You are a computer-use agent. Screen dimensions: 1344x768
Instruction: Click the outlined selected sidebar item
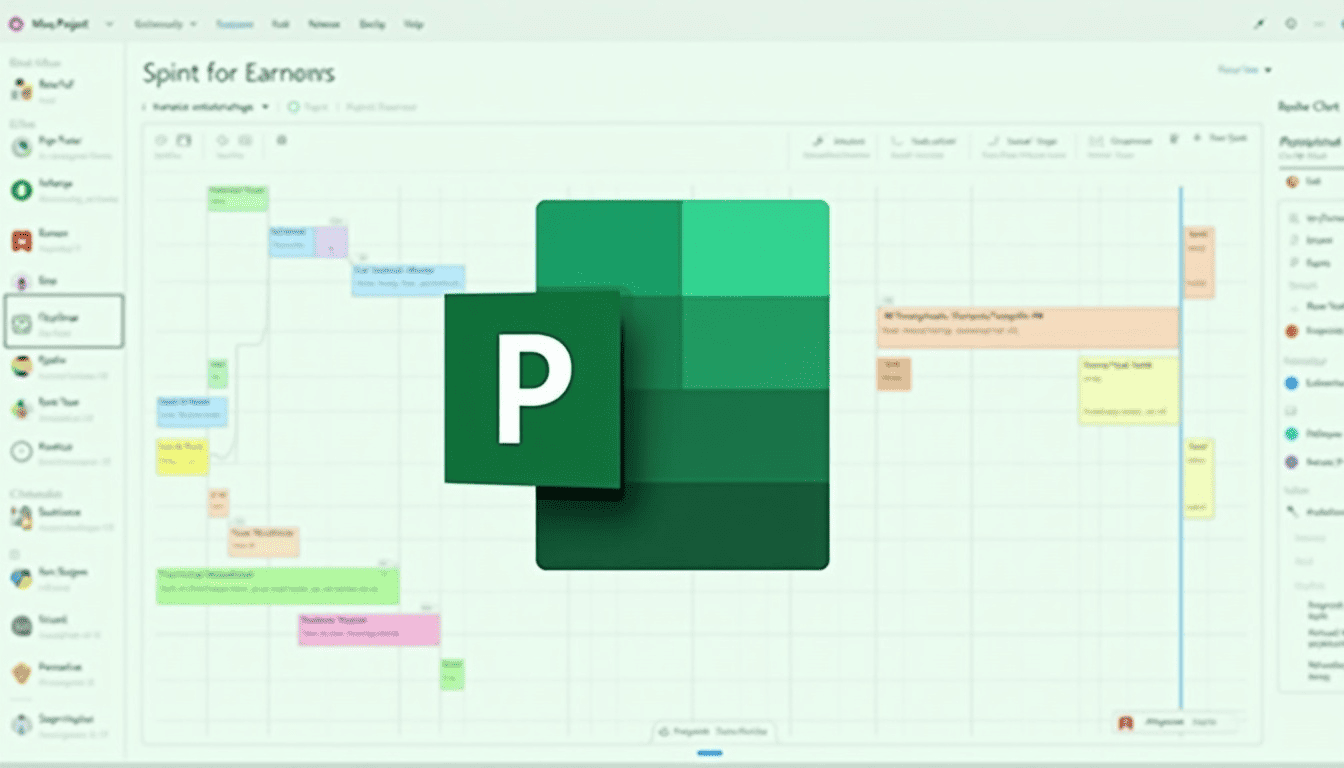point(64,321)
